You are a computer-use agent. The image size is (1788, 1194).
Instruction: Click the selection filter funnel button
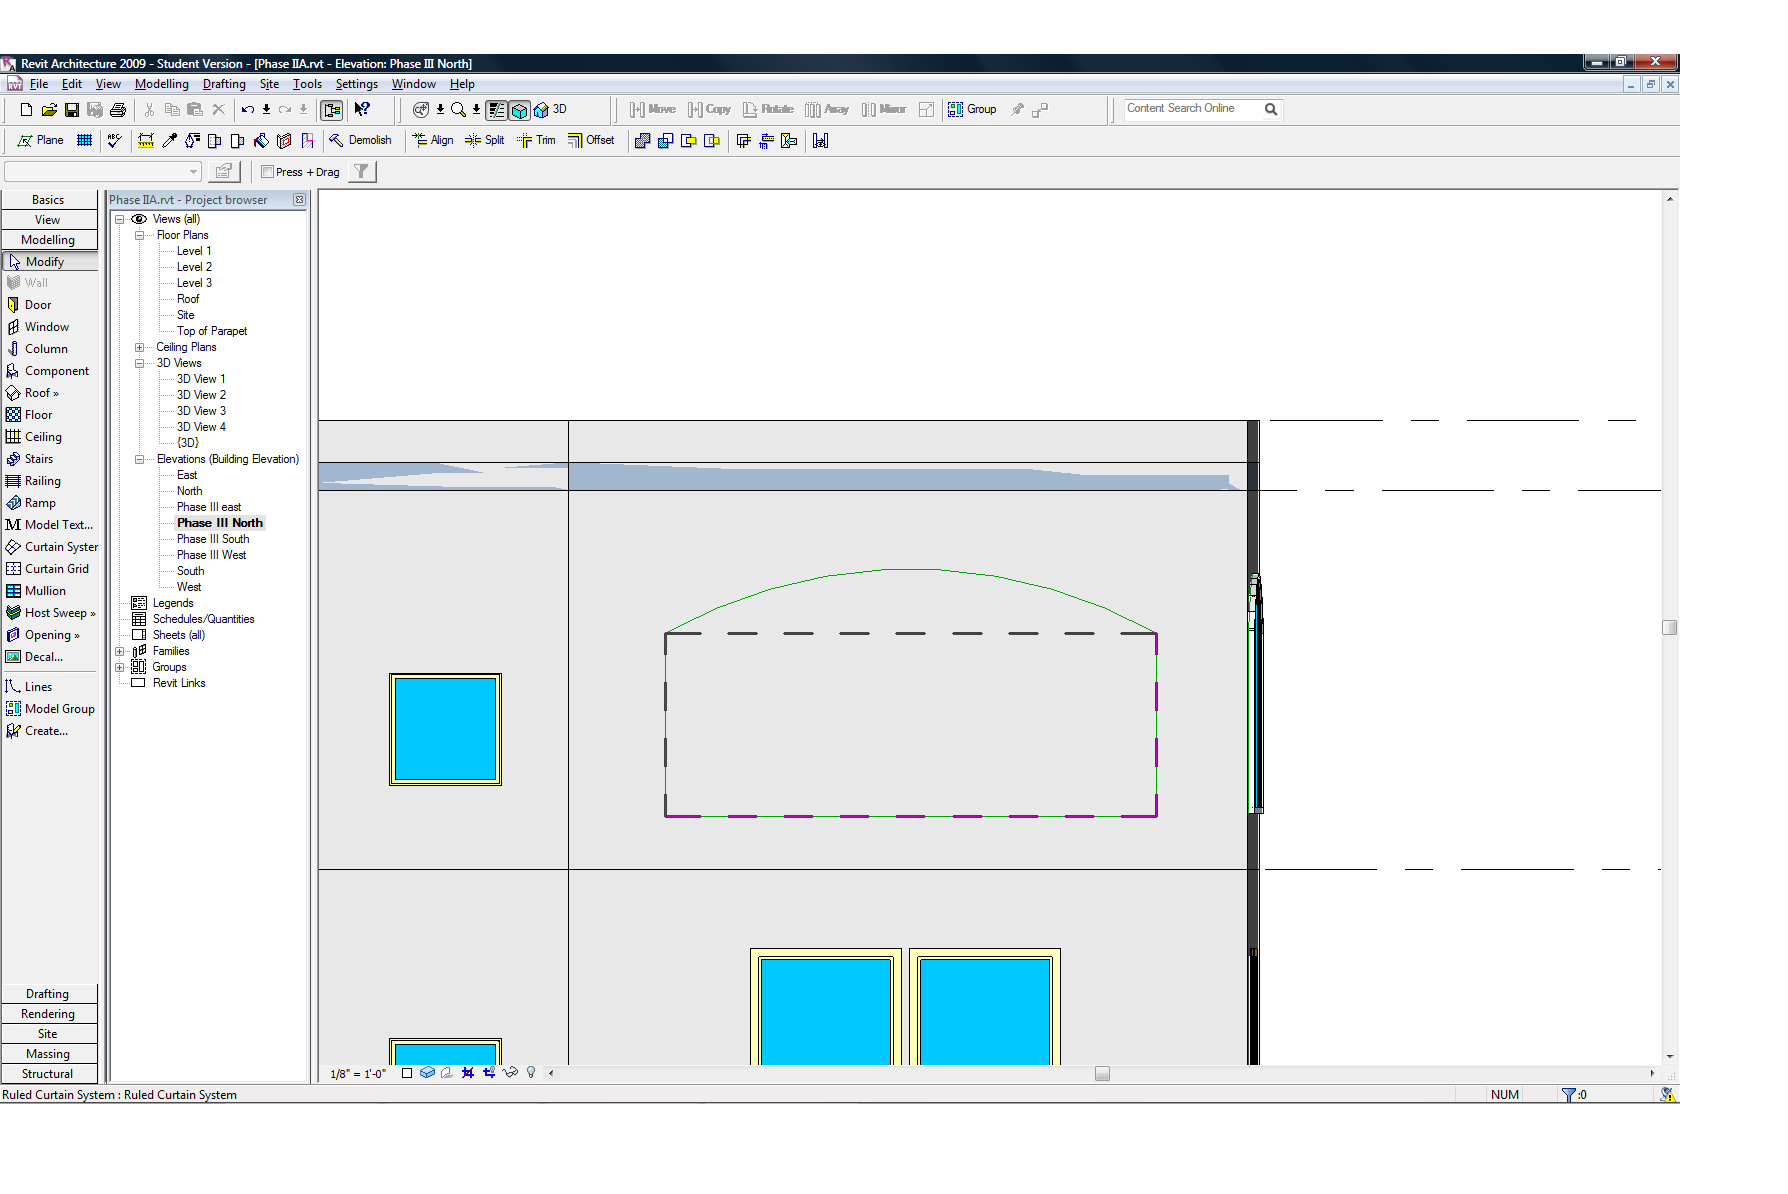362,172
